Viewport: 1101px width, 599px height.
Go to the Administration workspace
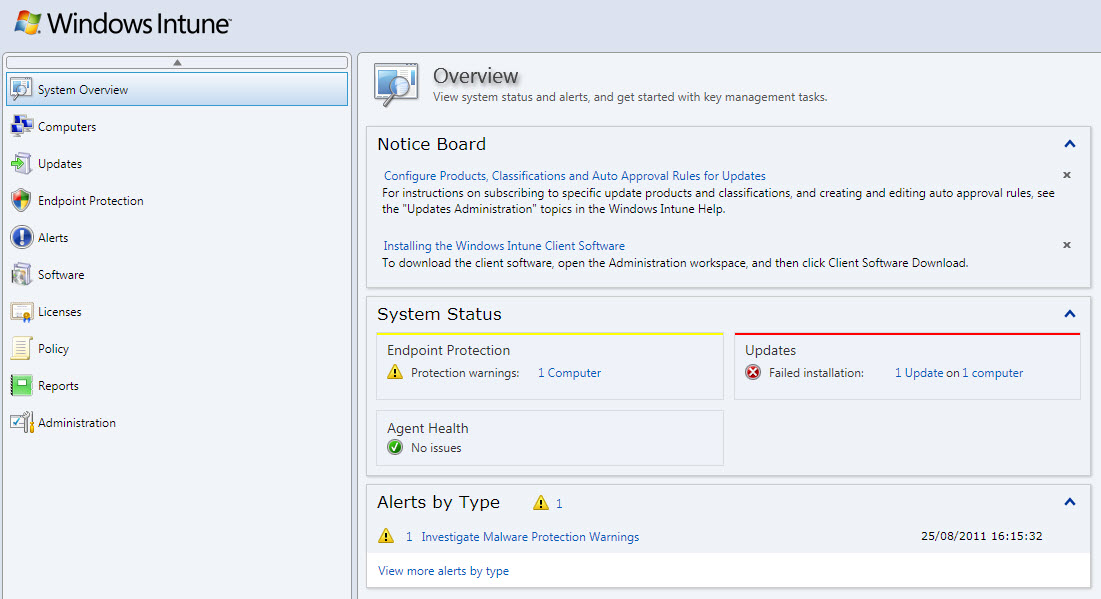tap(177, 423)
